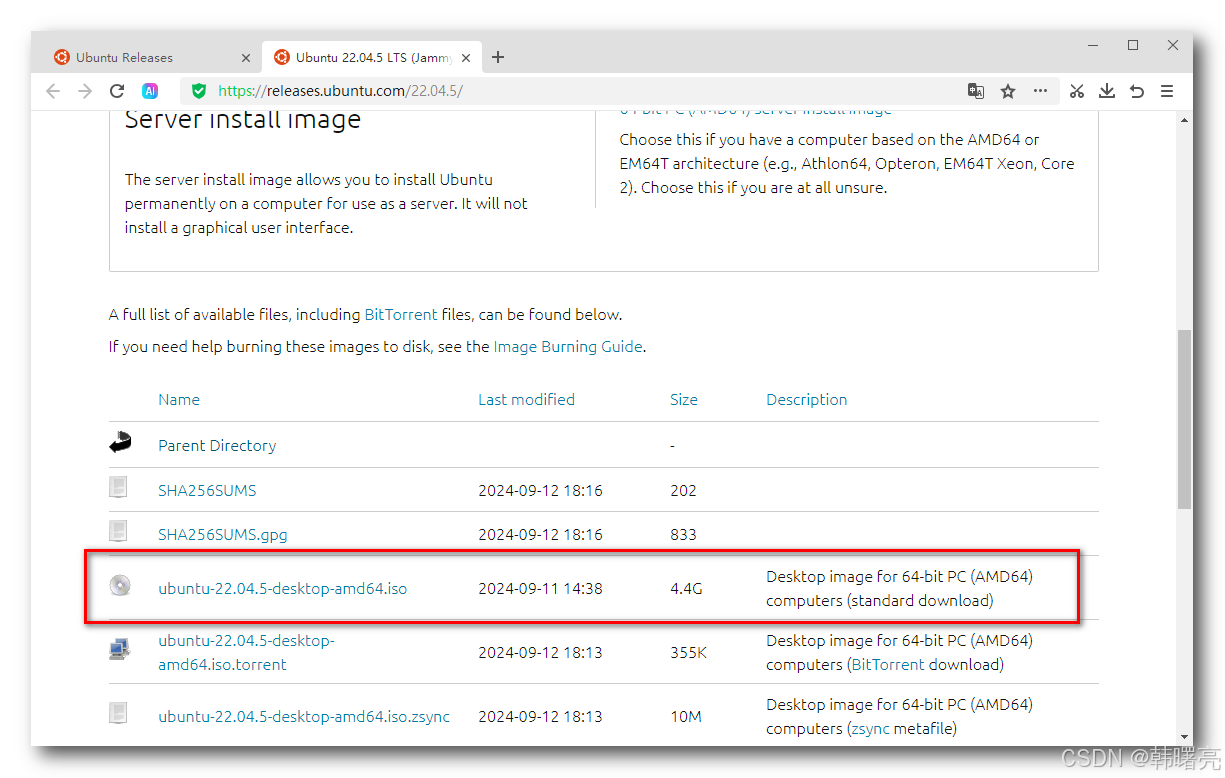Screen dimensions: 1225x778
Task: Select the Ubuntu 22.04.5 LTS tab
Action: 372,57
